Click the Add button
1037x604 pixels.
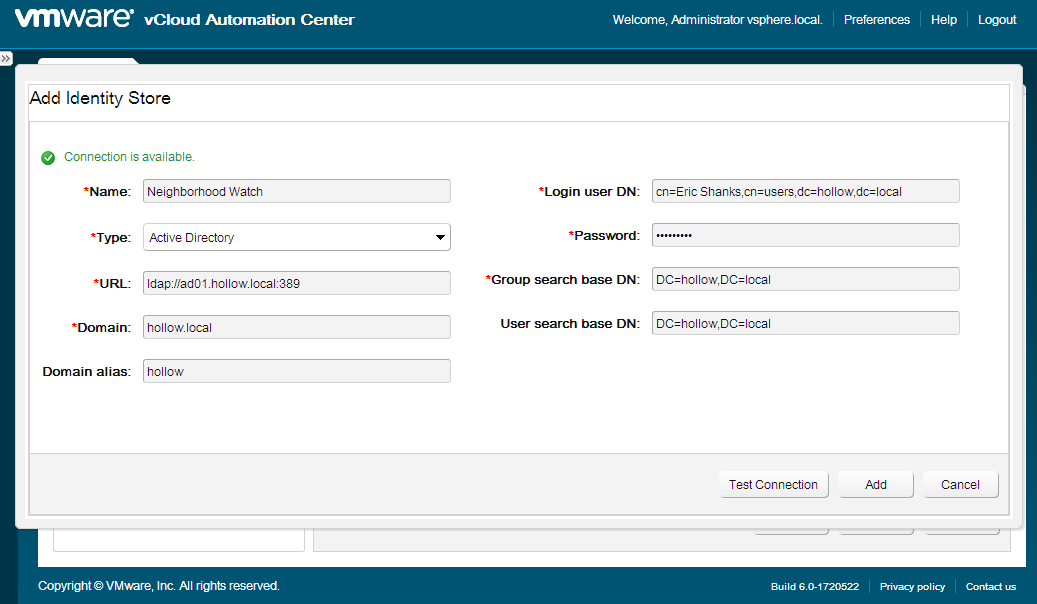(x=875, y=484)
